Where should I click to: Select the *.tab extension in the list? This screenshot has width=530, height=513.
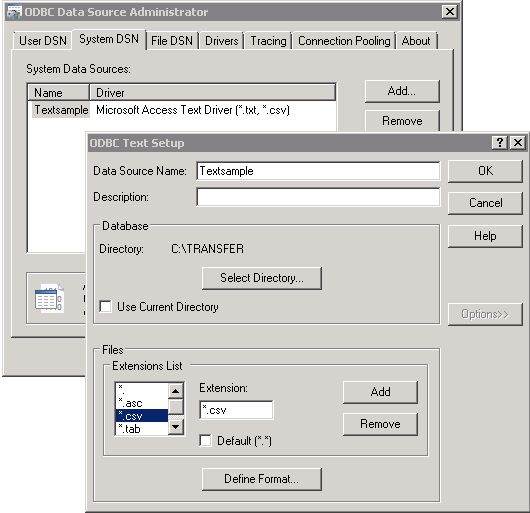pyautogui.click(x=142, y=429)
